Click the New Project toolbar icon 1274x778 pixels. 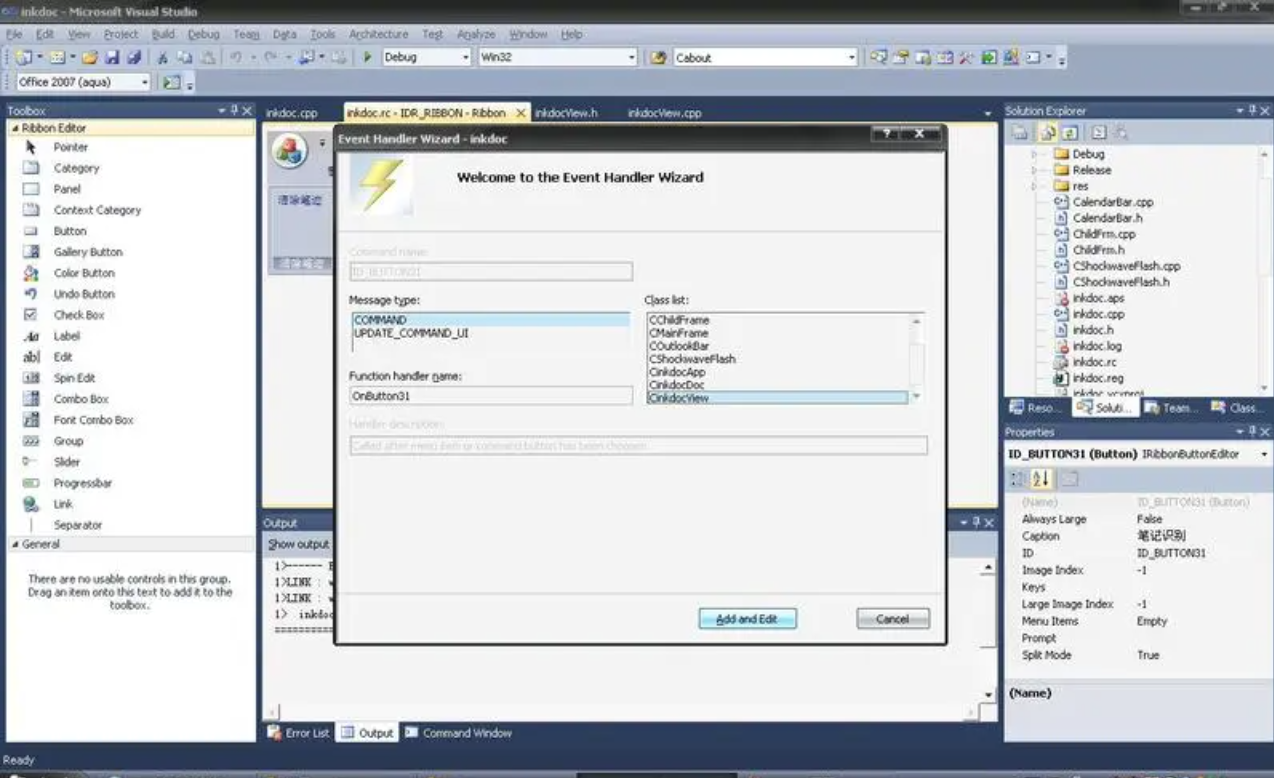(22, 58)
